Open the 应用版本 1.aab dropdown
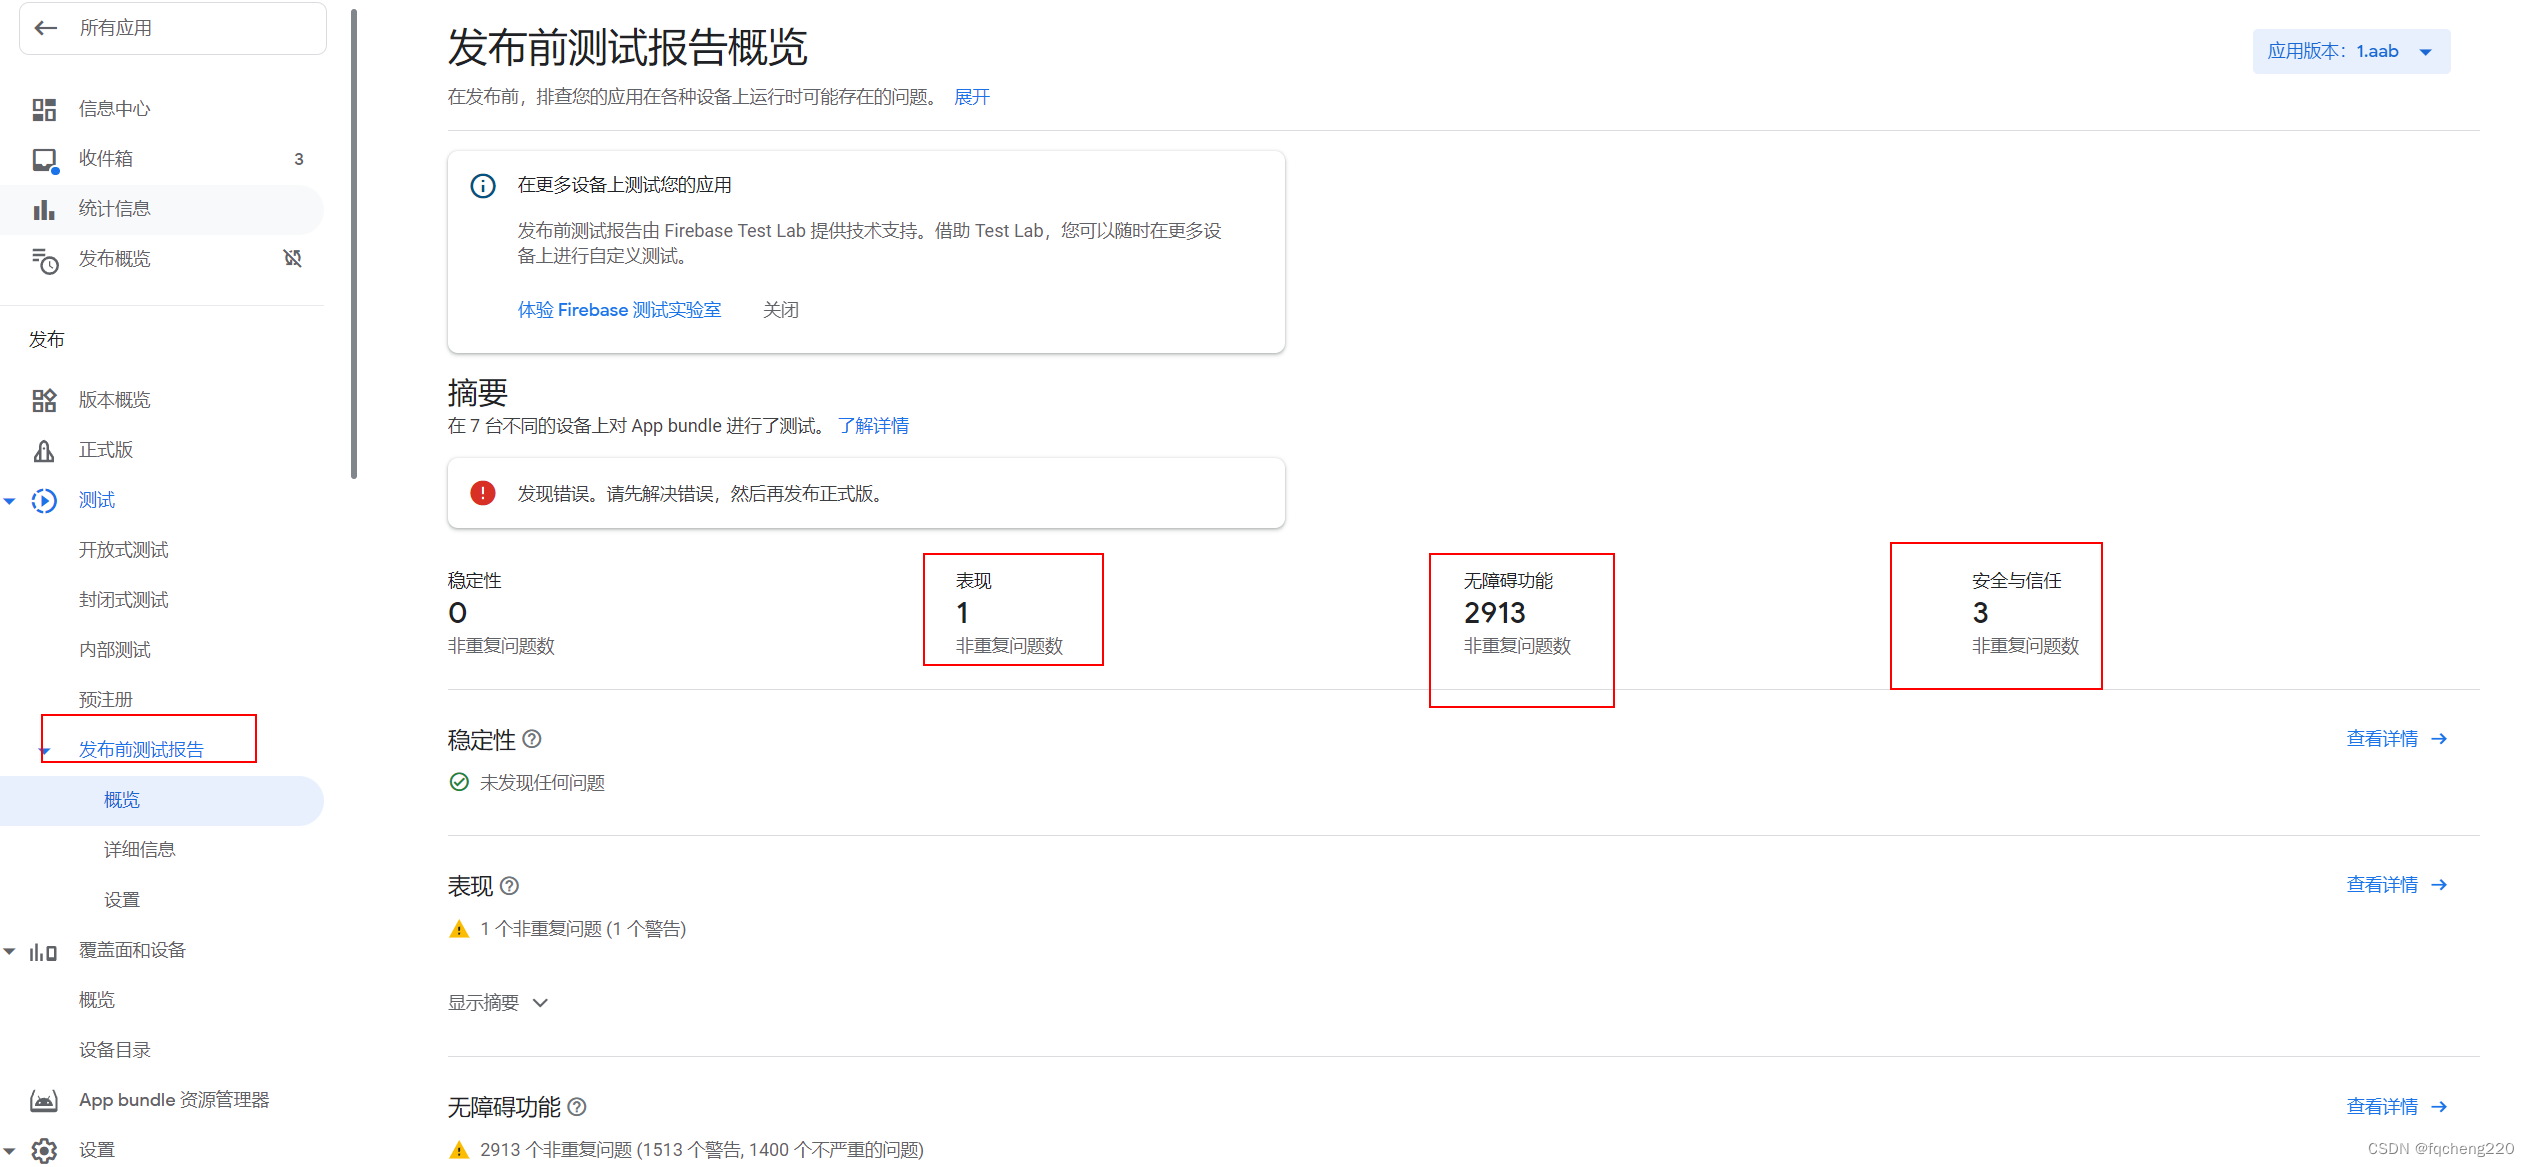 pos(2351,51)
